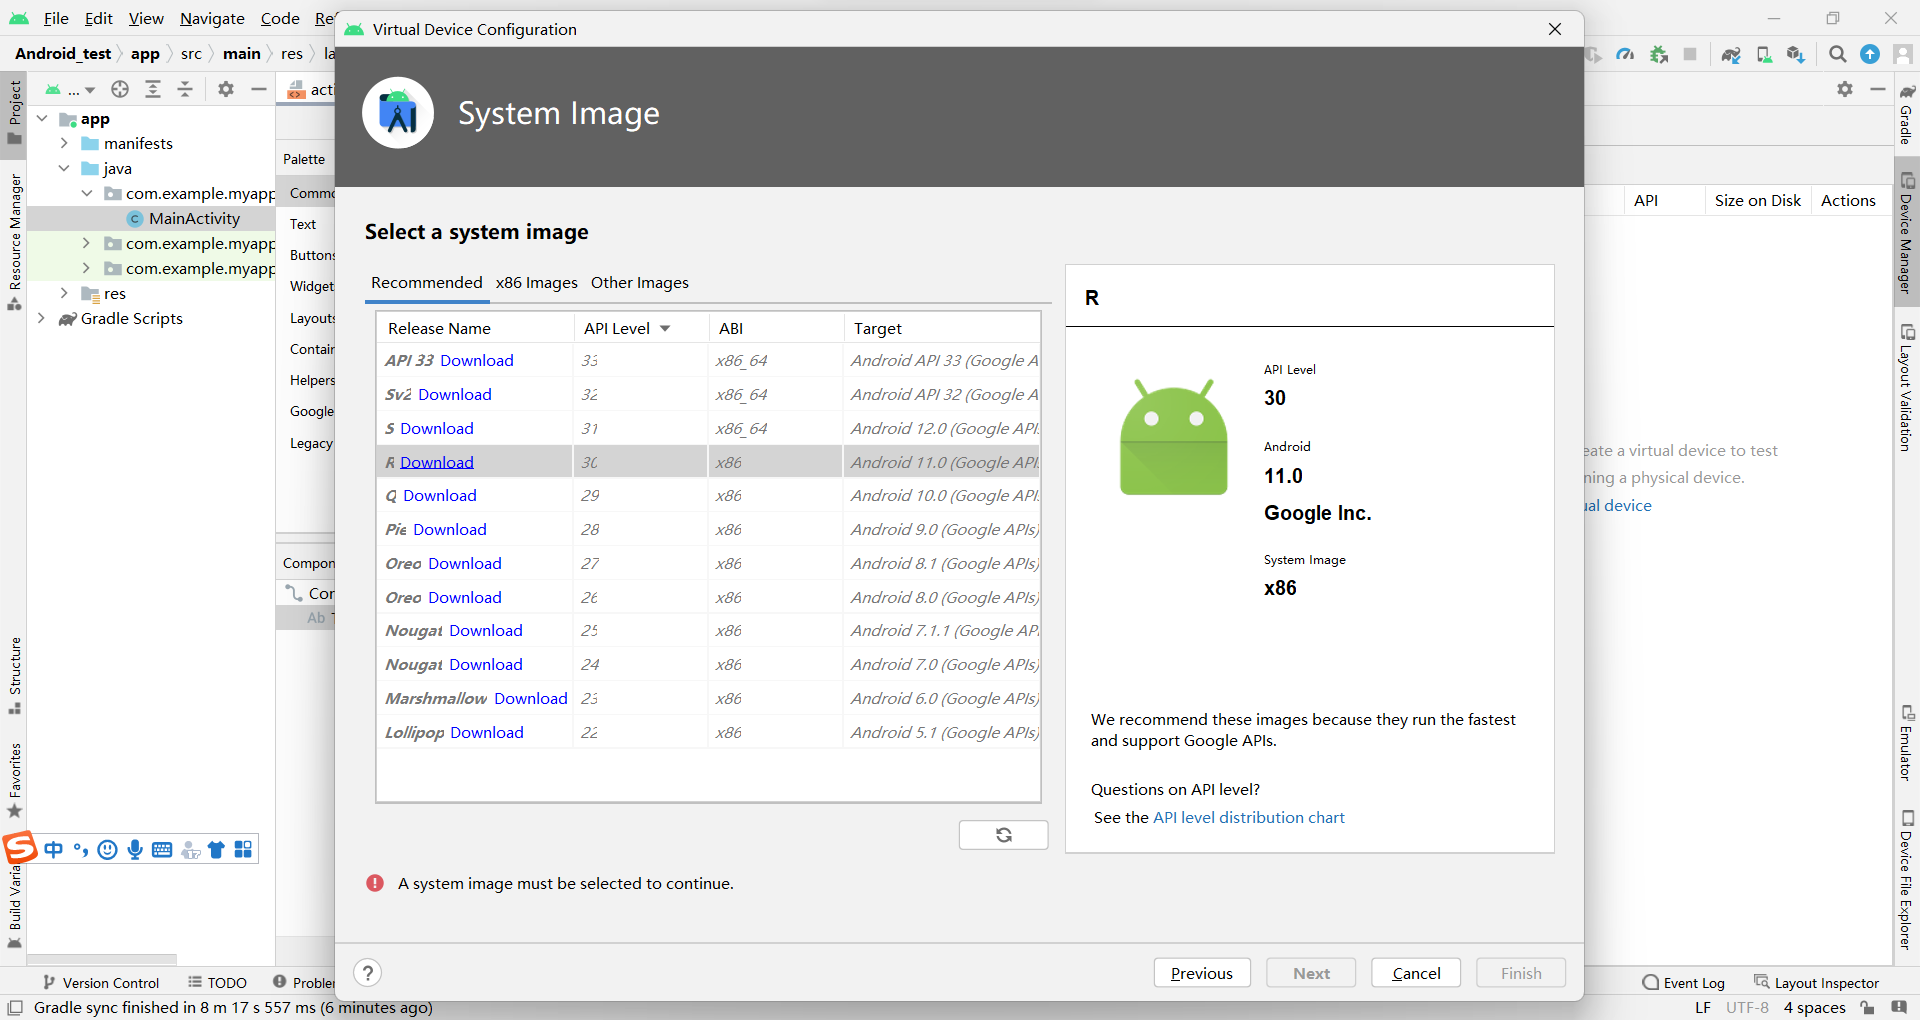Open Layout Validation side tab
Screen dimensions: 1920x1020
point(1906,387)
